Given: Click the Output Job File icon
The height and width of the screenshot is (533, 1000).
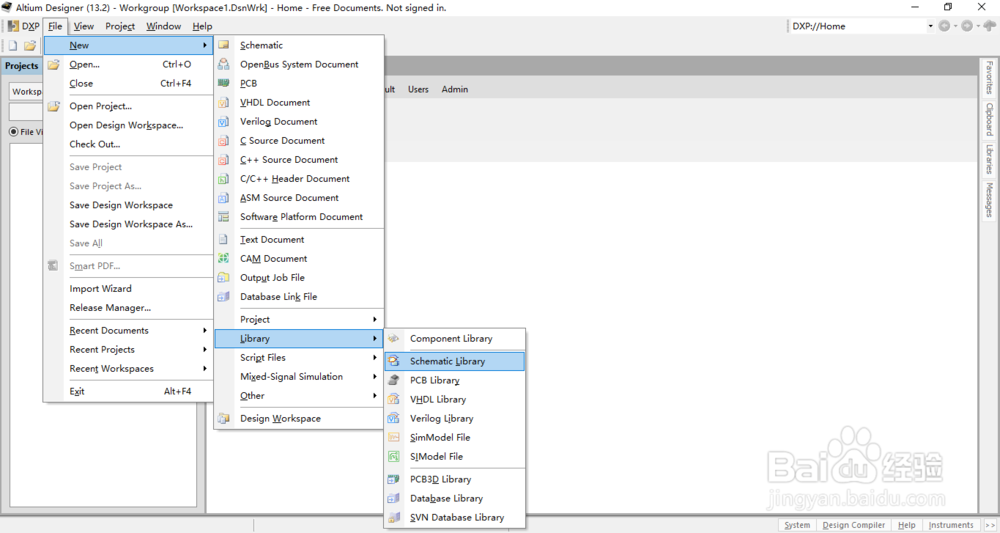Looking at the screenshot, I should (223, 277).
